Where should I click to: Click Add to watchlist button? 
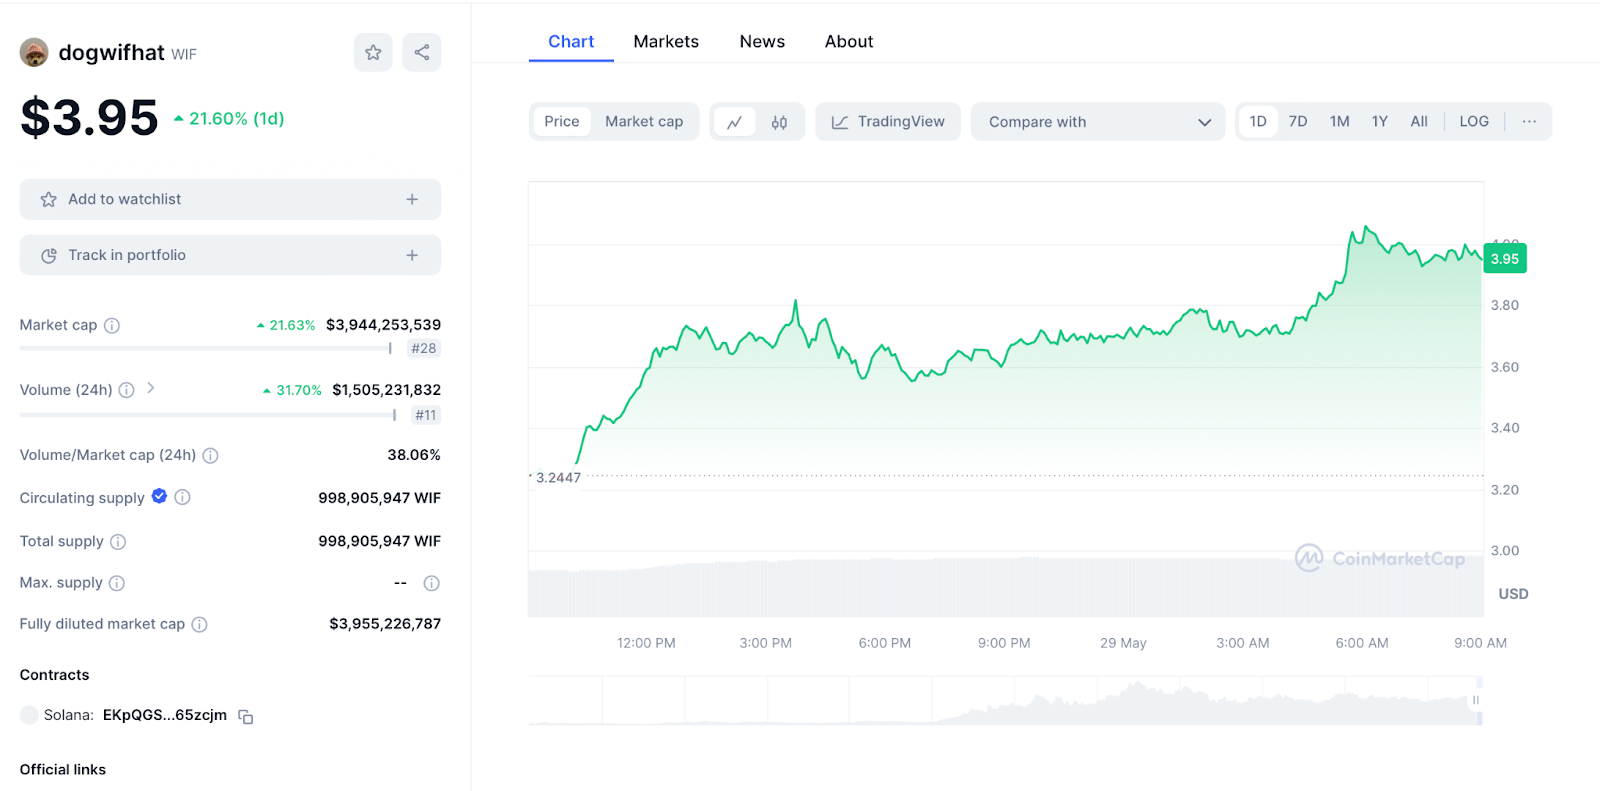point(230,199)
